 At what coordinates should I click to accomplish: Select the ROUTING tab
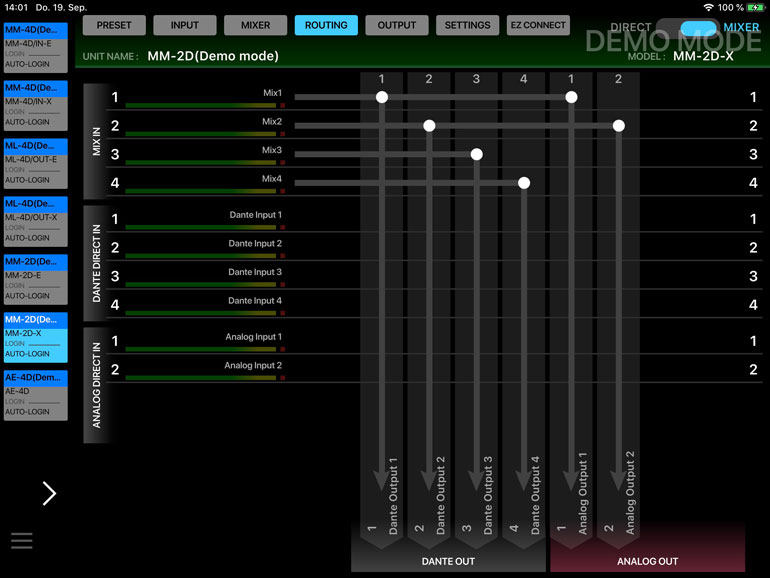click(326, 25)
